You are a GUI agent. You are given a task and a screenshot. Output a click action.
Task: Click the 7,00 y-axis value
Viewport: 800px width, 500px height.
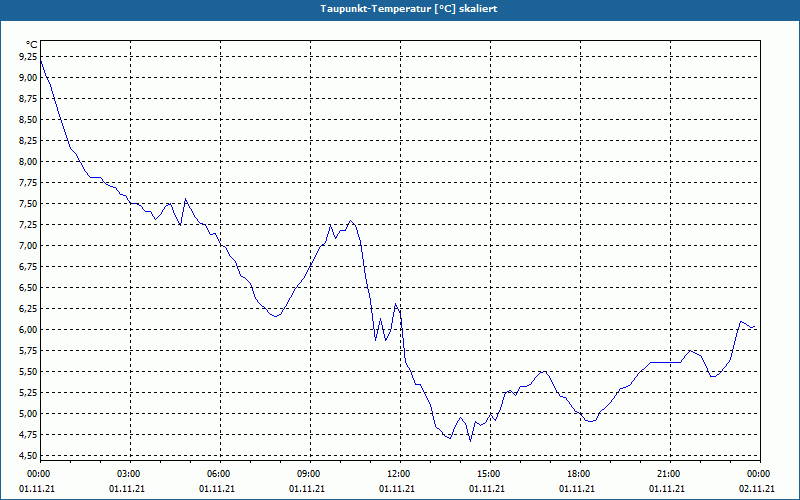28,245
